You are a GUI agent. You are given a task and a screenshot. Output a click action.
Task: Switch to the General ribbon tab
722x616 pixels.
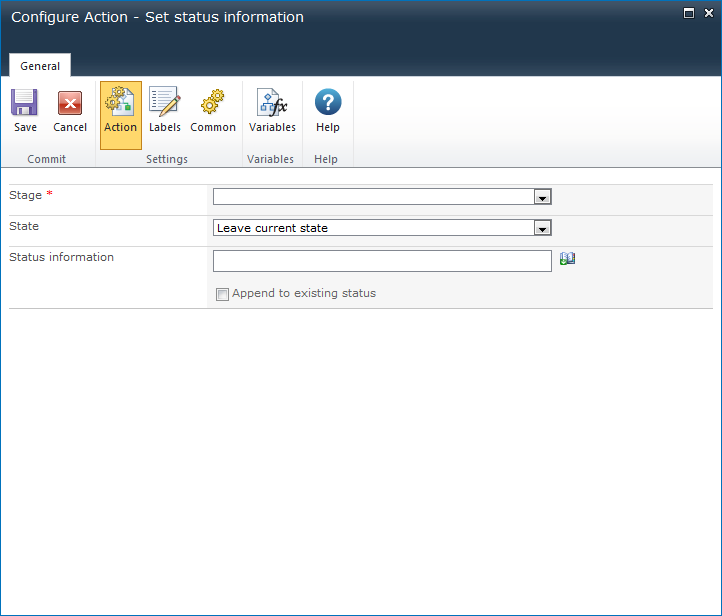[40, 66]
